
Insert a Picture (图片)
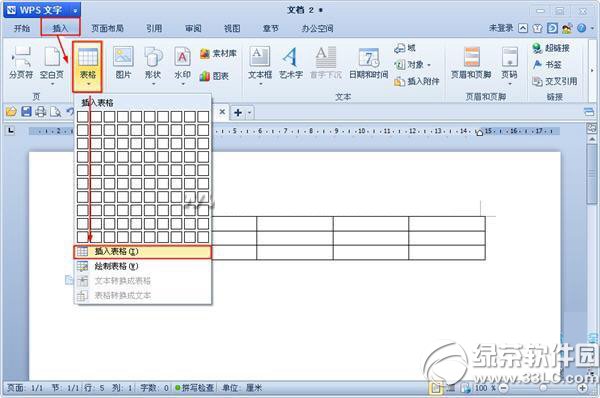123,62
